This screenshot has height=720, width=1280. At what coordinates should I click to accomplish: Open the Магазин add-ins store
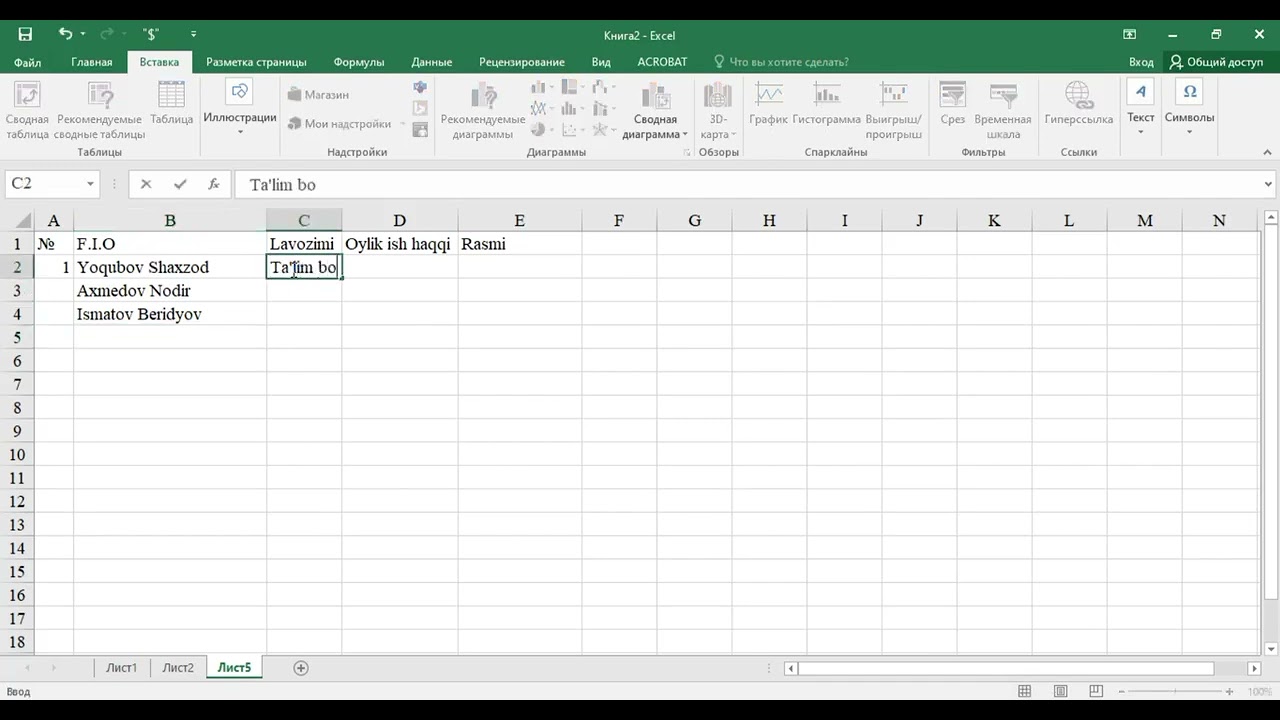click(318, 95)
